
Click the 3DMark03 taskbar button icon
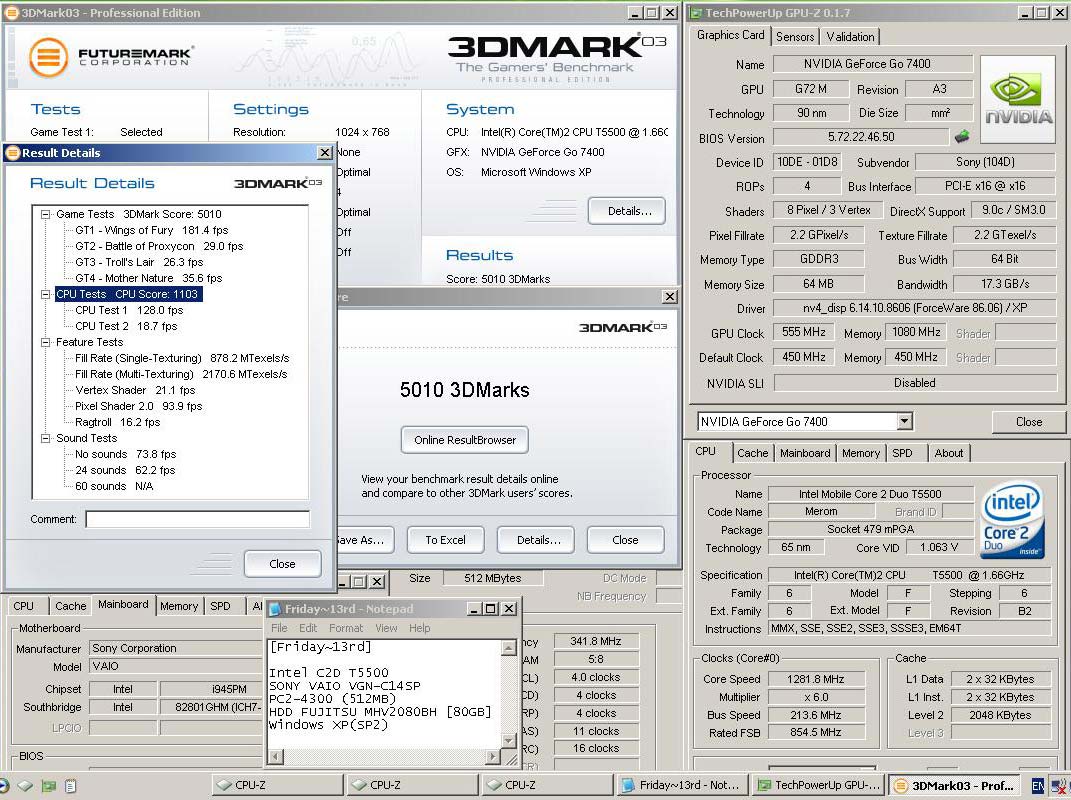[901, 786]
